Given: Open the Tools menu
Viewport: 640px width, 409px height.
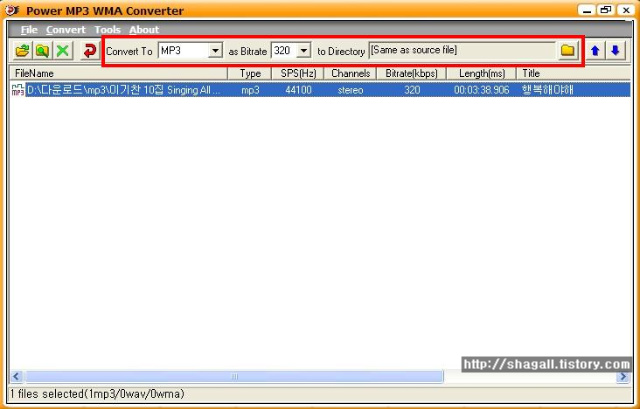Looking at the screenshot, I should click(x=107, y=30).
